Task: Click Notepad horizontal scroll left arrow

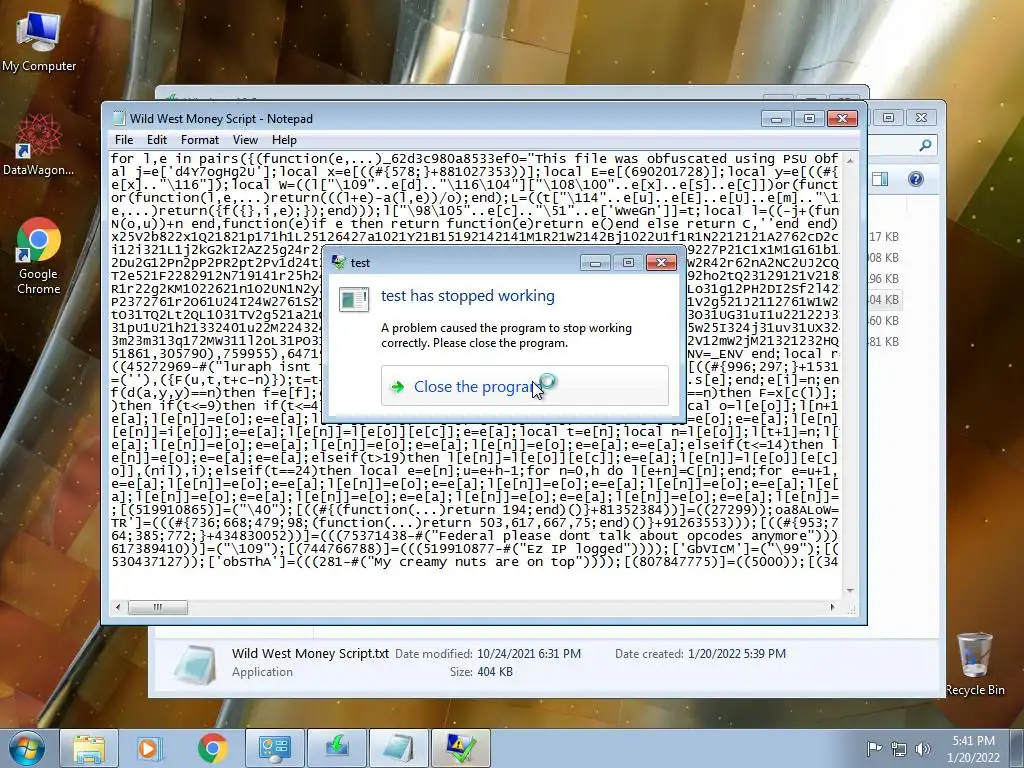Action: 118,607
